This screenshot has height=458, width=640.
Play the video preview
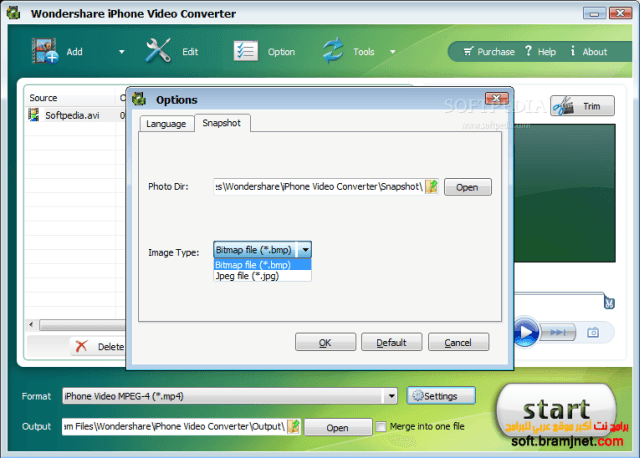click(x=525, y=332)
